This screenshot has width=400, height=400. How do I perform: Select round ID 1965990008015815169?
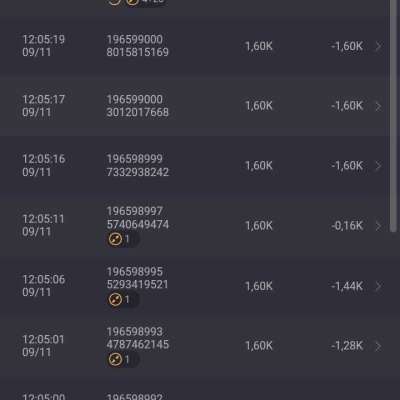137,46
